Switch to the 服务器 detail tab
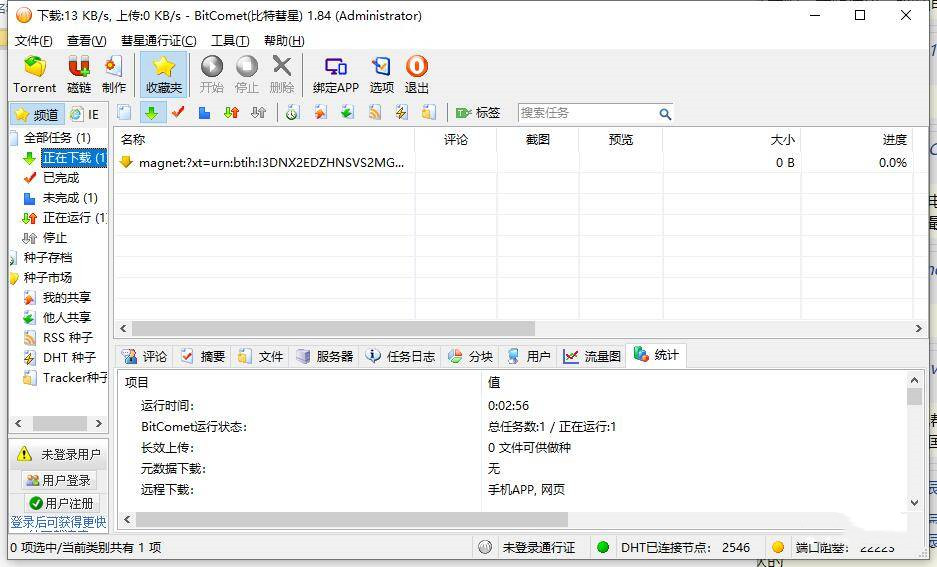 pyautogui.click(x=325, y=356)
